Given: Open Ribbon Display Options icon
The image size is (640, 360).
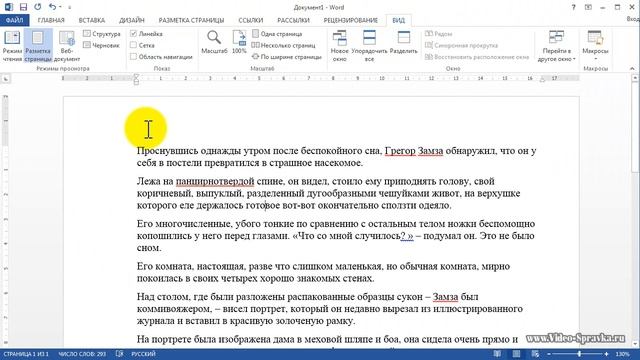Looking at the screenshot, I should [x=588, y=7].
